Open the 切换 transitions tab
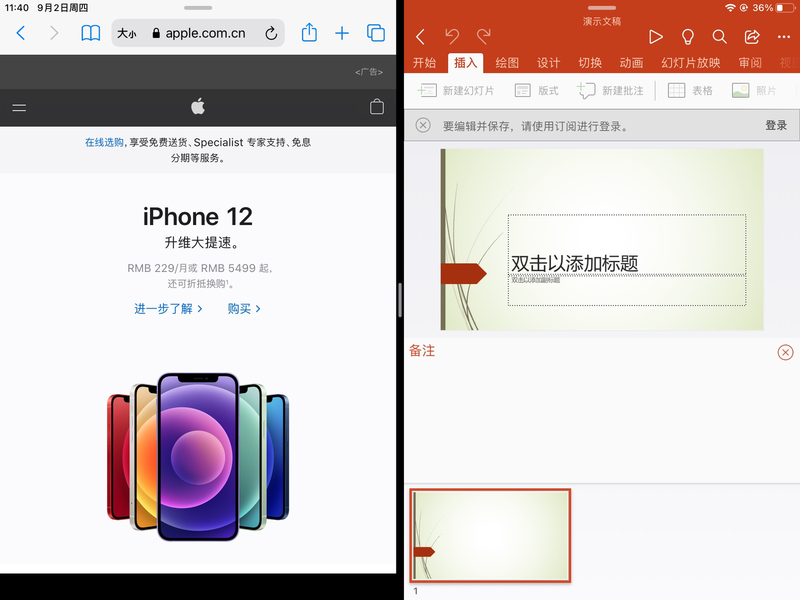The height and width of the screenshot is (600, 800). point(590,63)
